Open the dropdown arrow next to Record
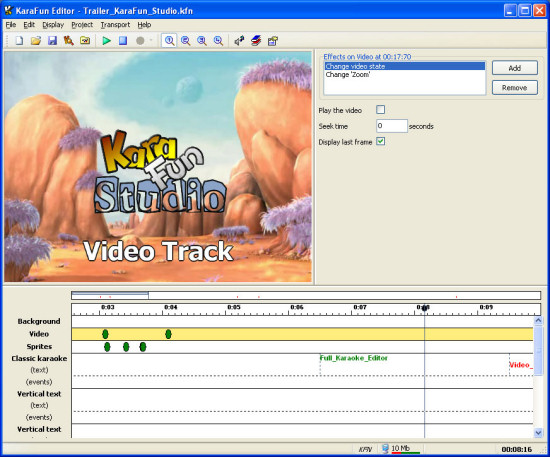Viewport: 550px width, 457px height. 151,40
